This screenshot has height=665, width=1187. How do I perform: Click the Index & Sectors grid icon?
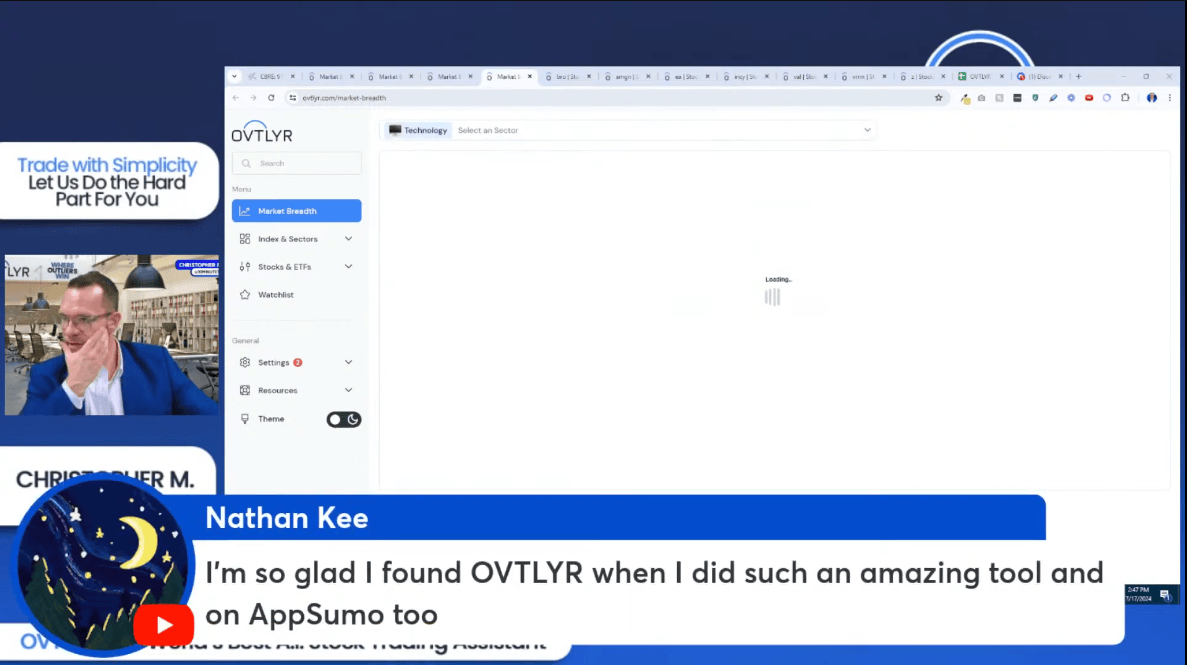tap(245, 239)
